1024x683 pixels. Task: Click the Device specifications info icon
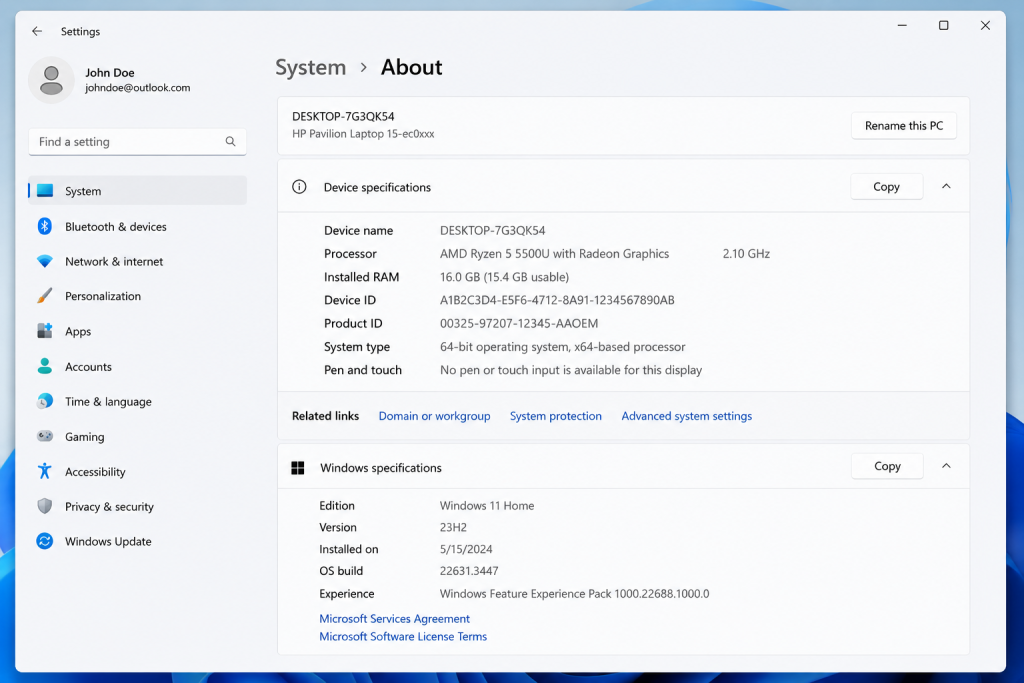299,187
